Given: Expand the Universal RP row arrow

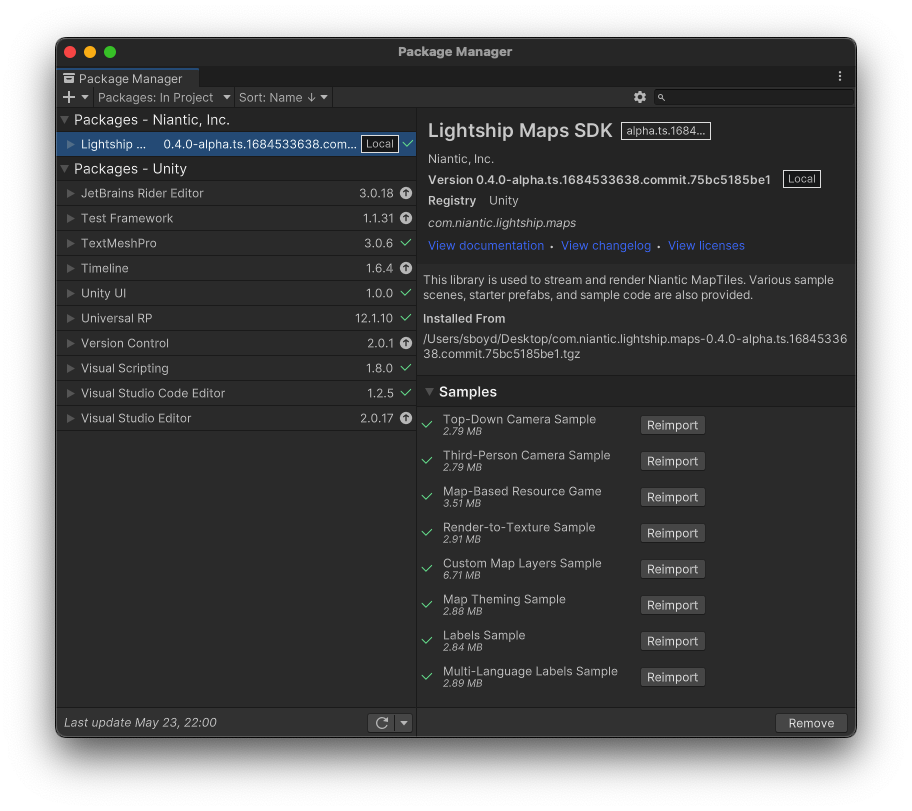Looking at the screenshot, I should pos(70,318).
